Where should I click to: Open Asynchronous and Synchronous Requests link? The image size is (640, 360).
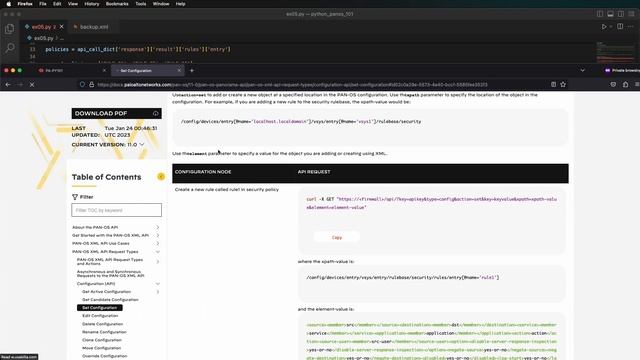pos(110,273)
